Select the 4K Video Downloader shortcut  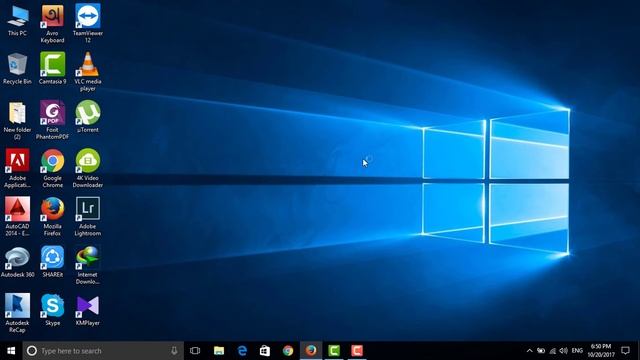(88, 169)
